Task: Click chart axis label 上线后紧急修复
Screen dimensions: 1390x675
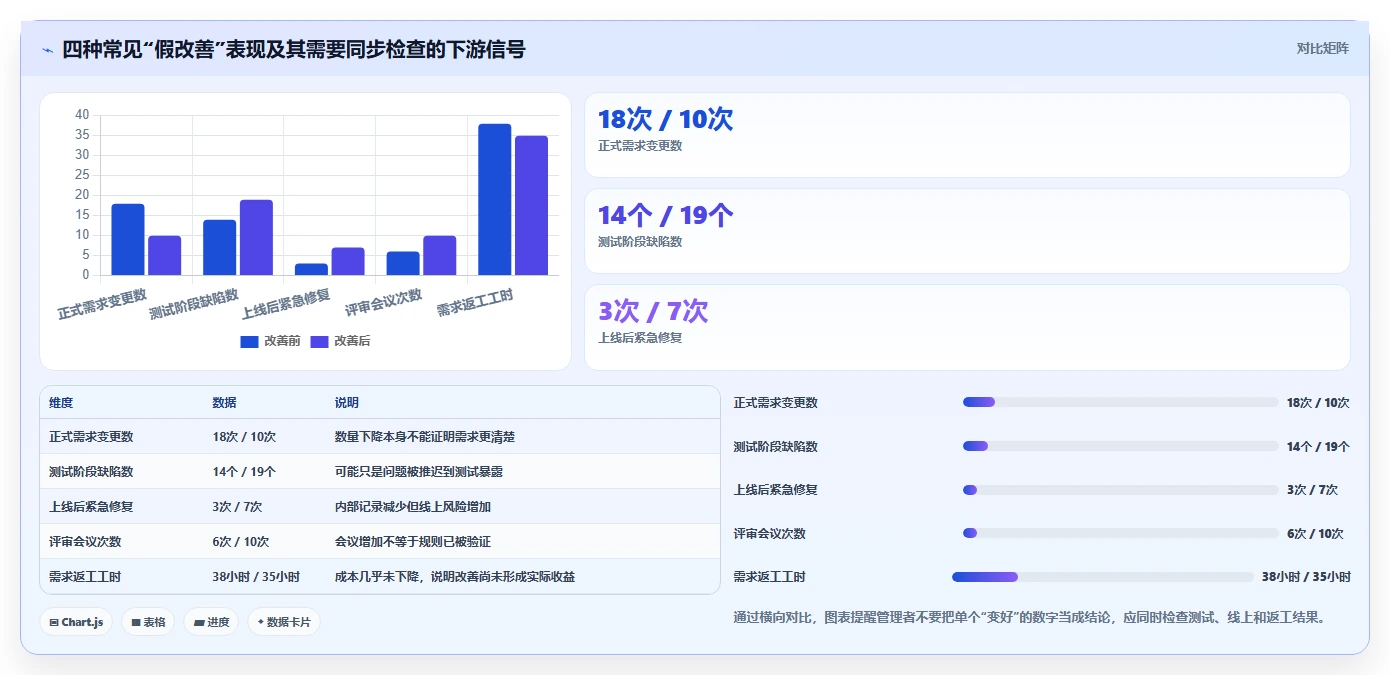Action: pos(286,304)
